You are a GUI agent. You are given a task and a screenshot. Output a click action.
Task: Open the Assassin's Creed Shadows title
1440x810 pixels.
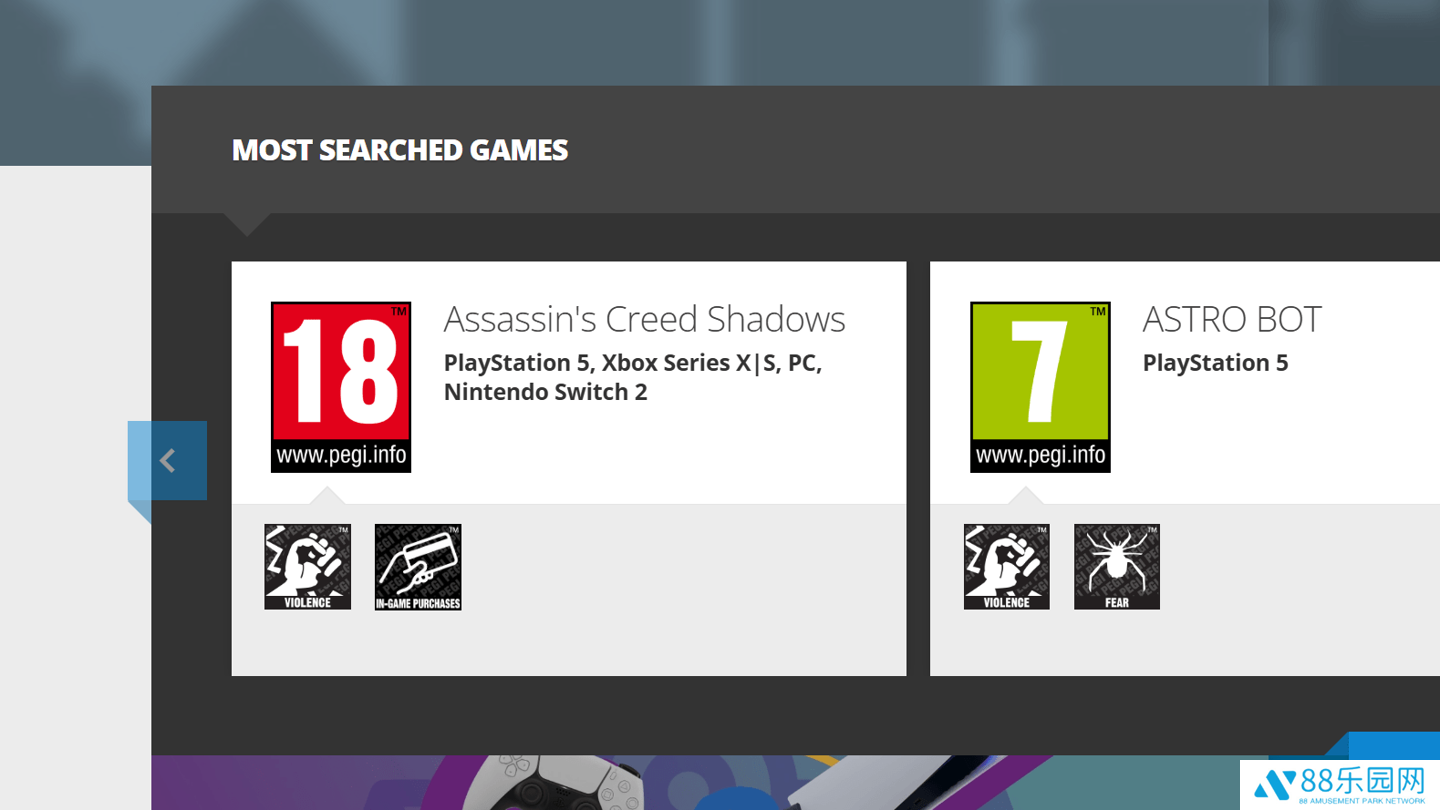pyautogui.click(x=644, y=319)
